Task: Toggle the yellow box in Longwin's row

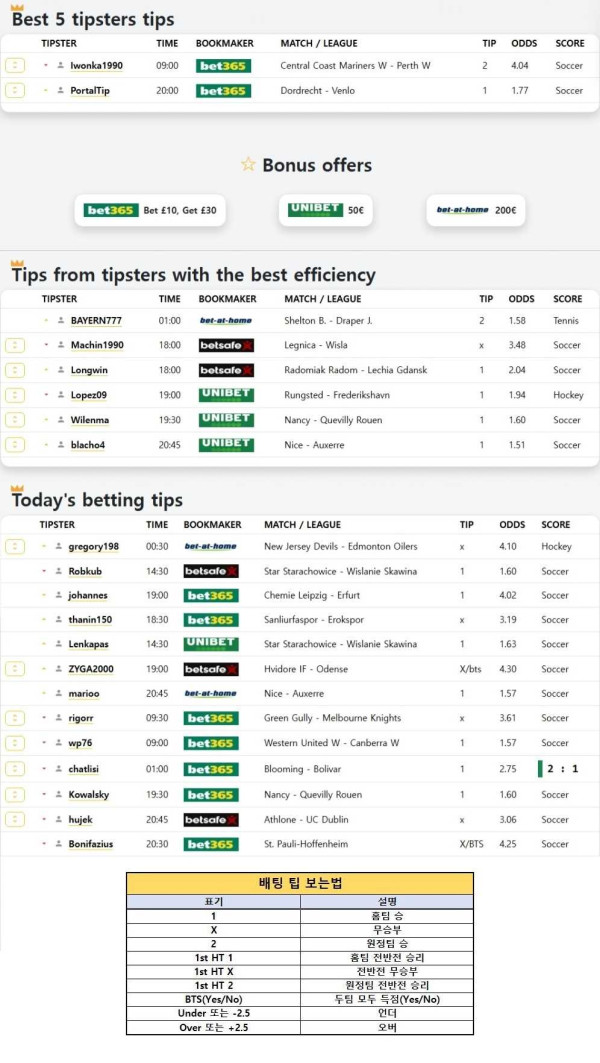Action: tap(15, 370)
